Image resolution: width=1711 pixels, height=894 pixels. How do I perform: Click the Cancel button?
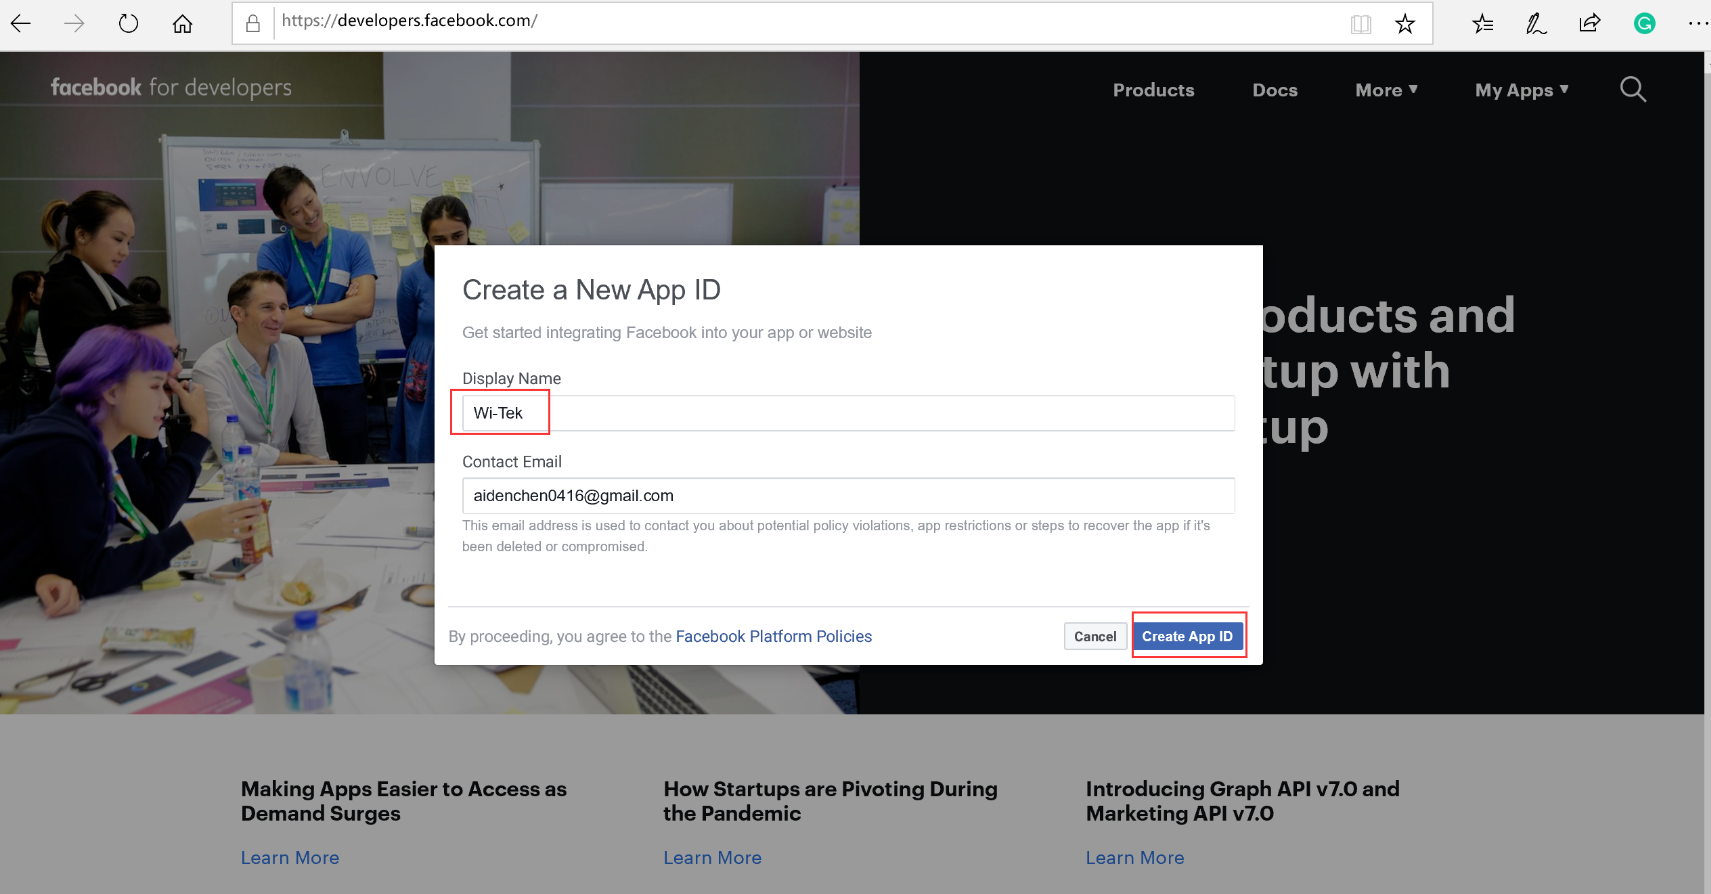[x=1095, y=636]
